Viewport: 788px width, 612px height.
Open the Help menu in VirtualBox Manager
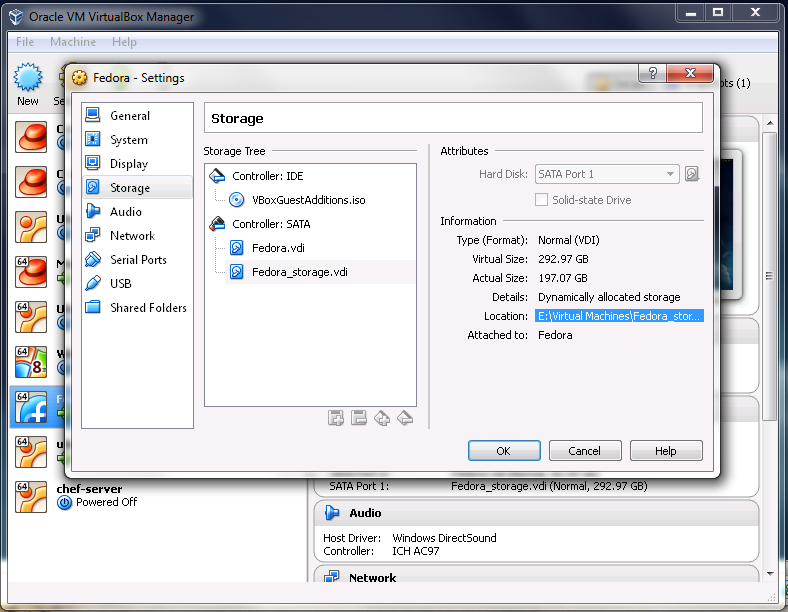pos(124,42)
